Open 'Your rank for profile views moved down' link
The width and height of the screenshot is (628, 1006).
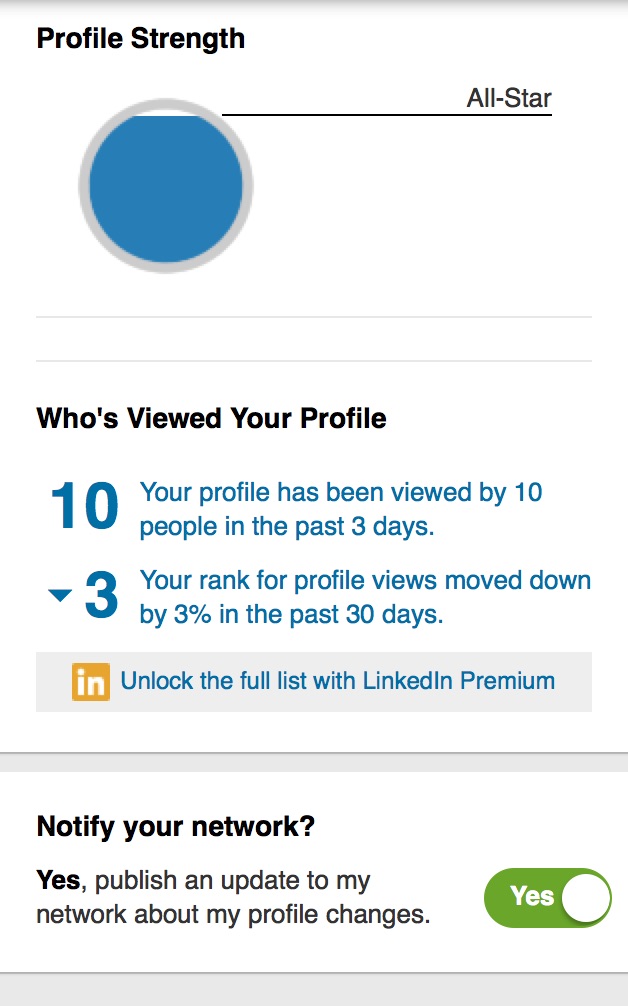tap(365, 597)
